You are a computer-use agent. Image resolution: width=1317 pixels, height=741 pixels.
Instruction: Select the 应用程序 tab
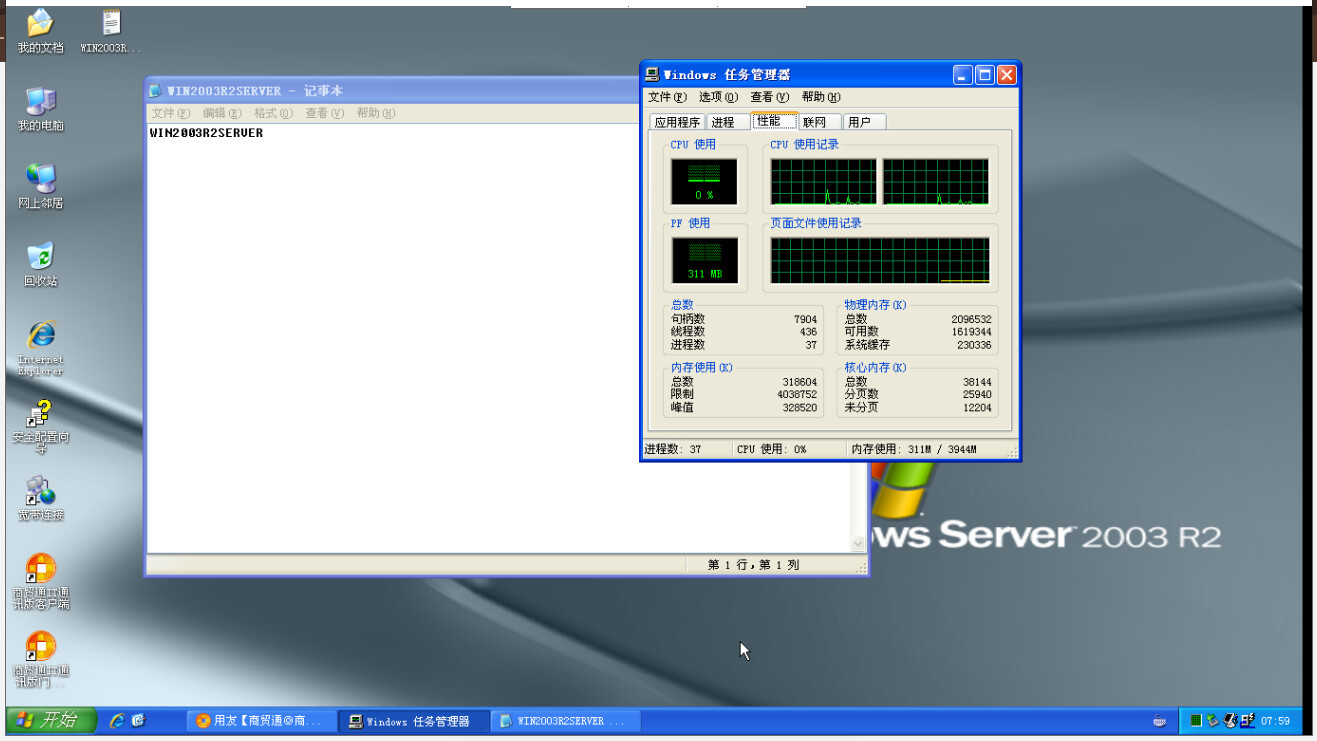tap(677, 122)
